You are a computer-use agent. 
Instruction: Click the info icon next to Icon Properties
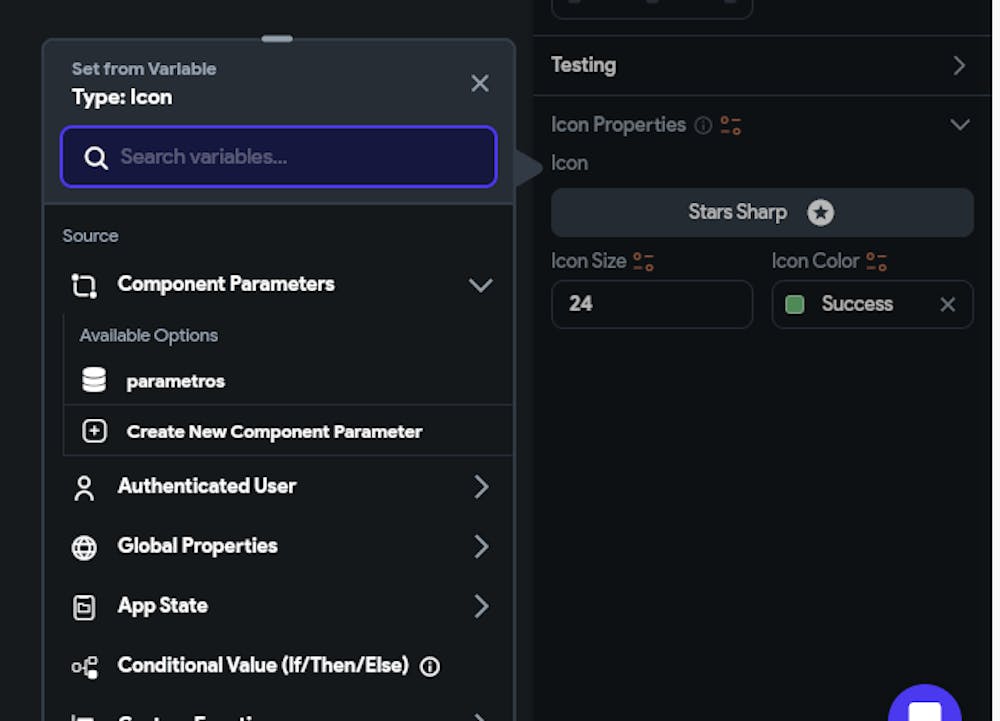pos(703,126)
